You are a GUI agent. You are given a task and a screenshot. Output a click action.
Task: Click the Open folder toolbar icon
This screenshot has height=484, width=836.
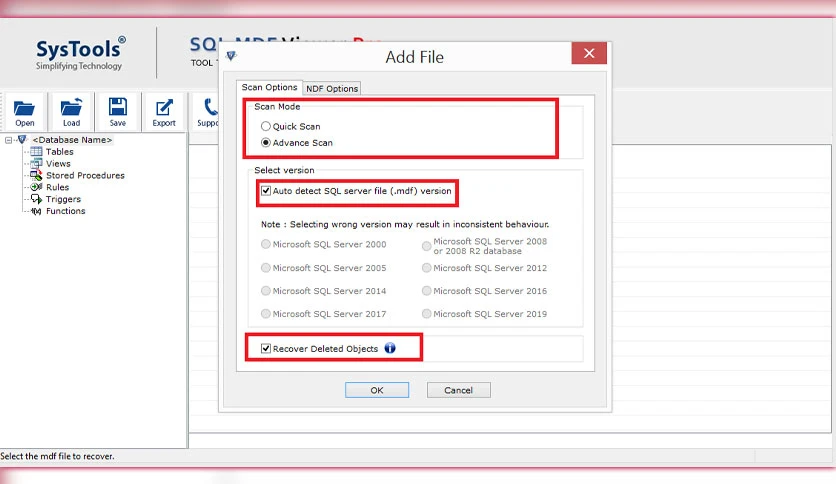(24, 108)
